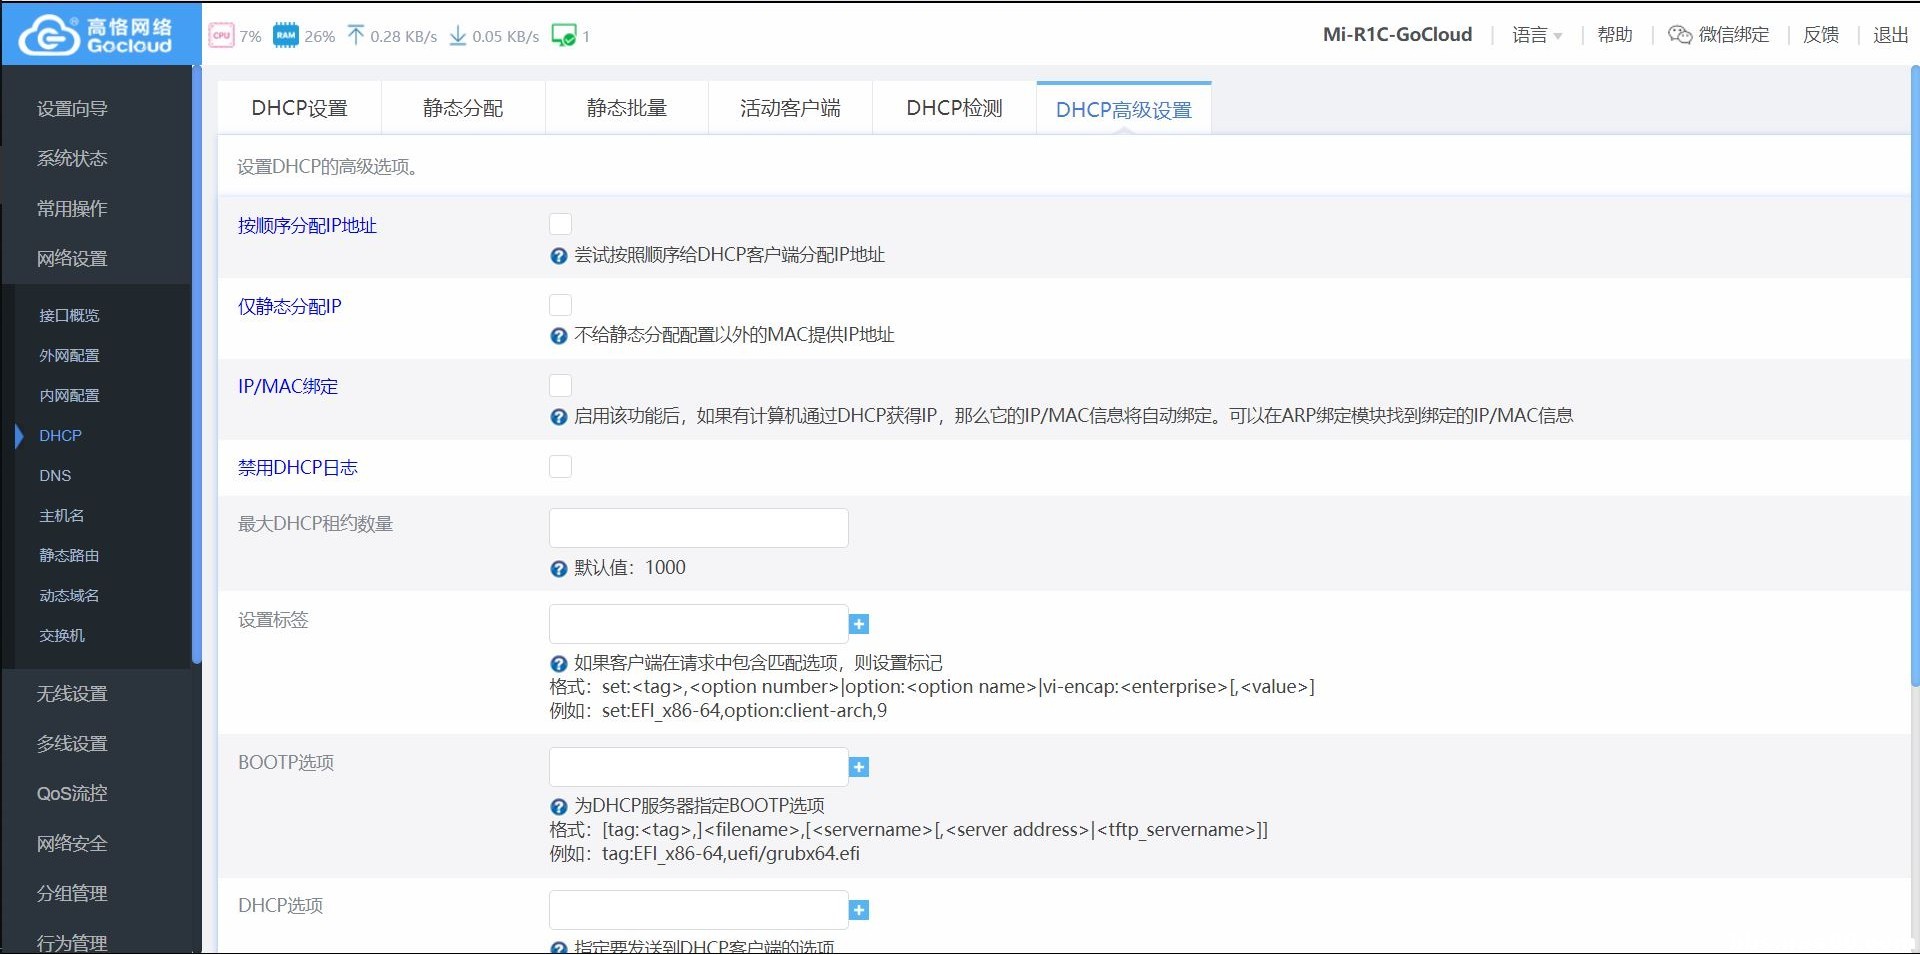1920x955 pixels.
Task: Click the logout link
Action: pyautogui.click(x=1889, y=35)
